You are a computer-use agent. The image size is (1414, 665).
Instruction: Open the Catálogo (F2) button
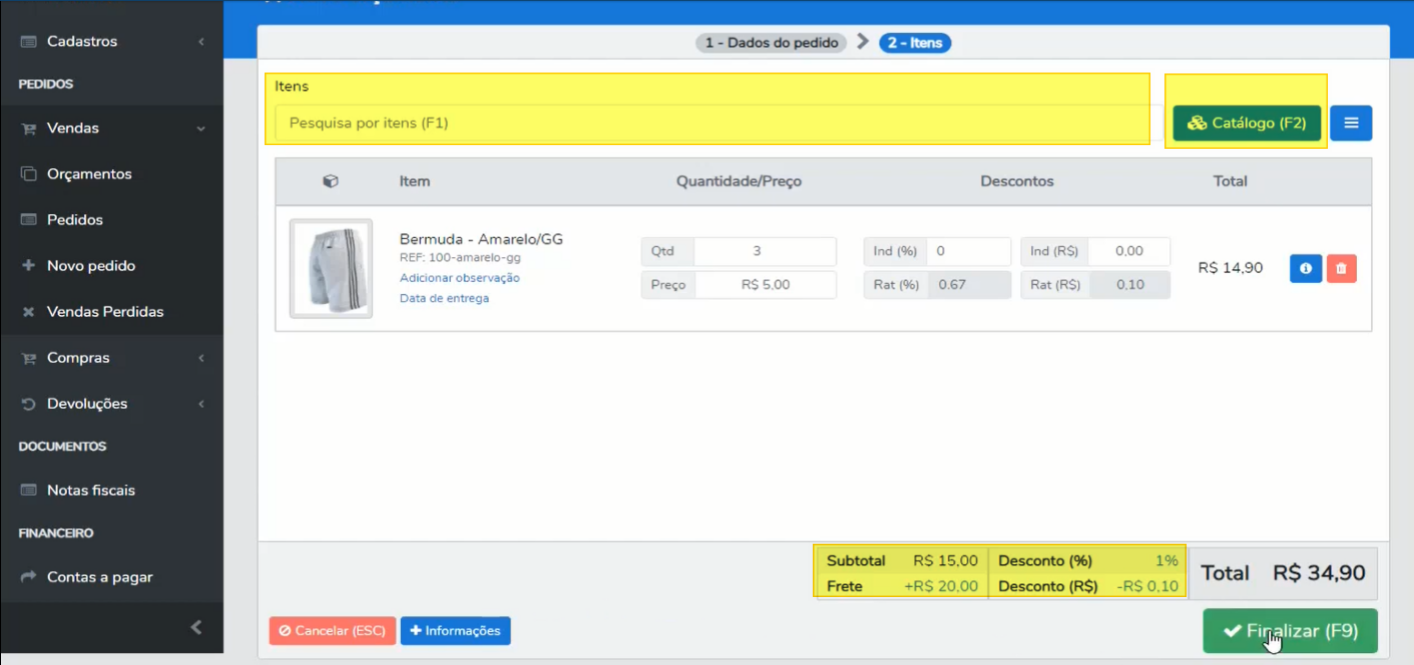(x=1247, y=123)
